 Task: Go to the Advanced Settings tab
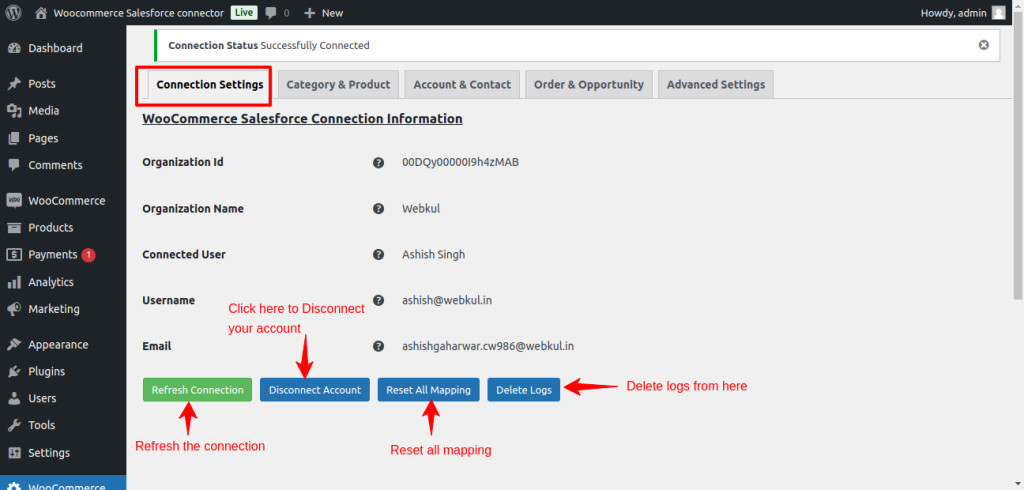click(x=715, y=85)
